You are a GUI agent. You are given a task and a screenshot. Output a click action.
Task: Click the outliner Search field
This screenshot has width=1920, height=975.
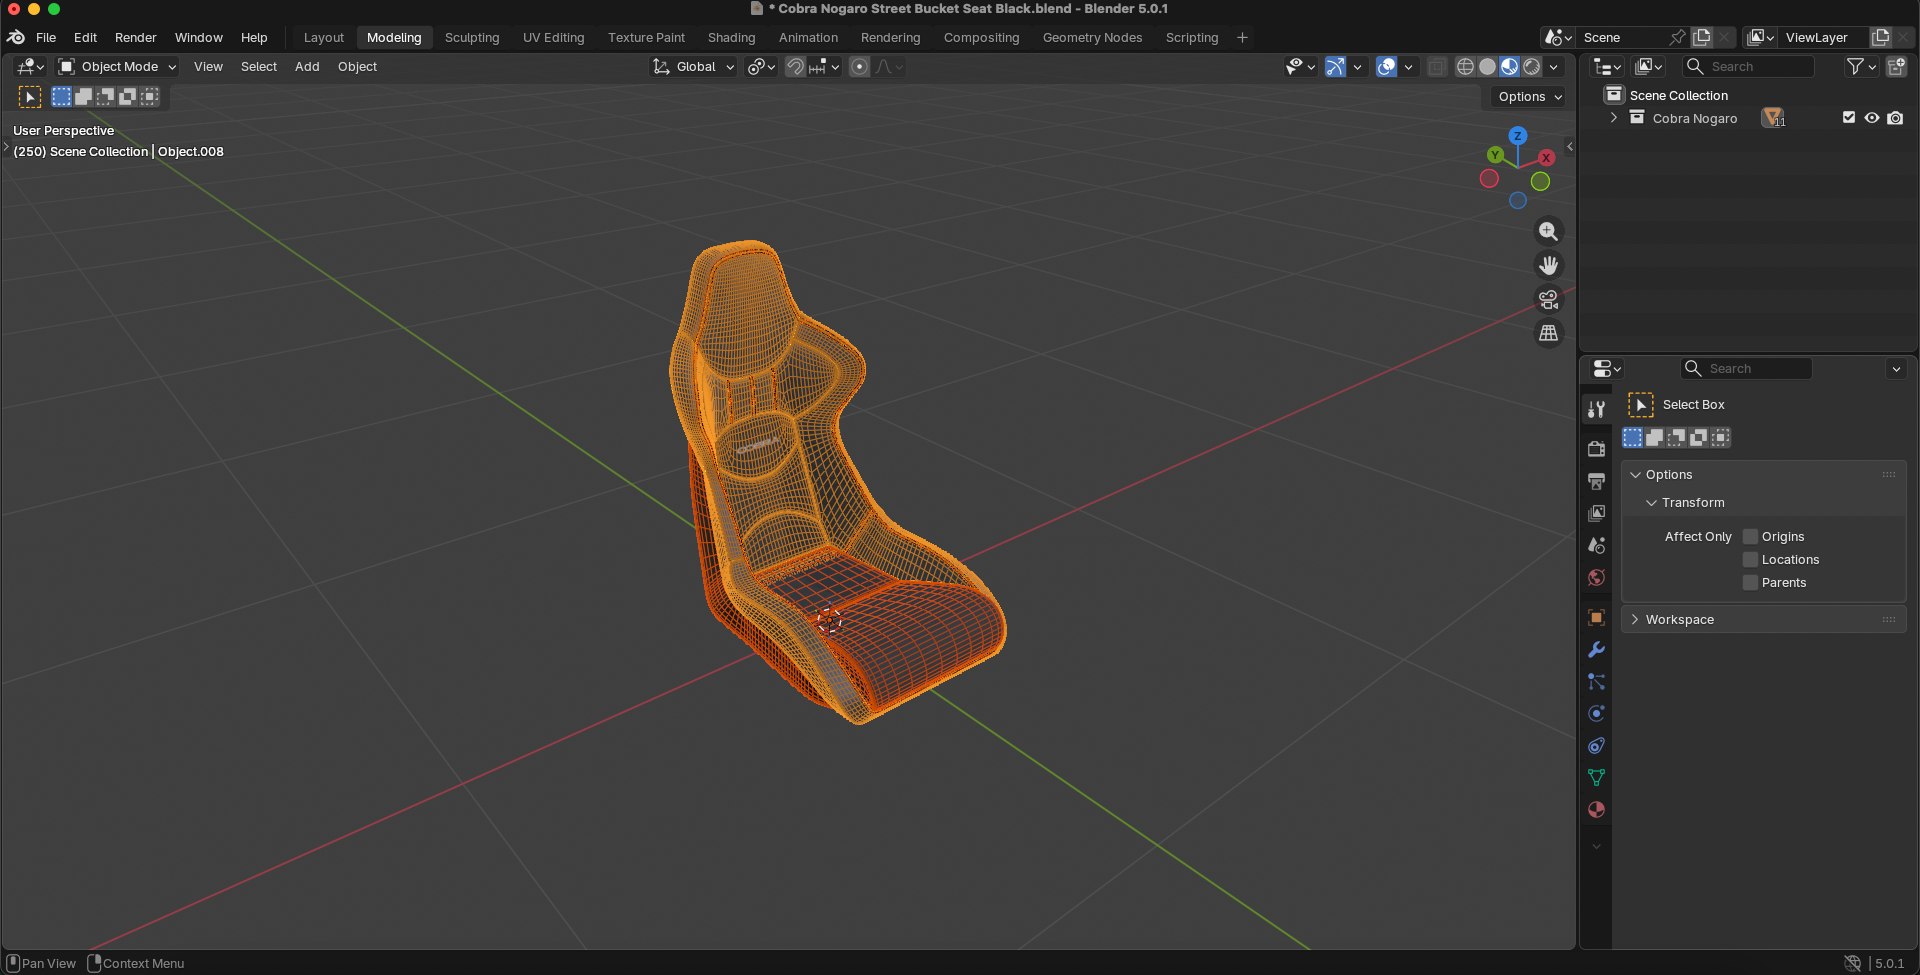[x=1748, y=66]
